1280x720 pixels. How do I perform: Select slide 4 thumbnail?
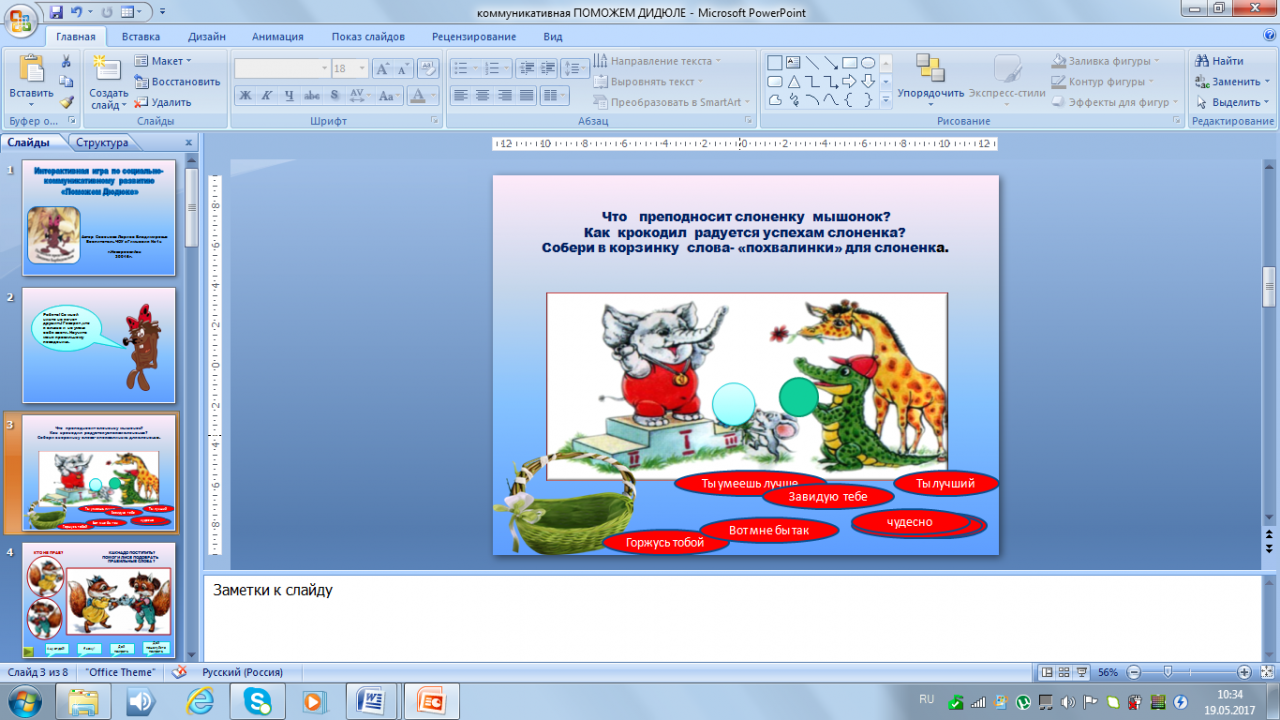(99, 600)
